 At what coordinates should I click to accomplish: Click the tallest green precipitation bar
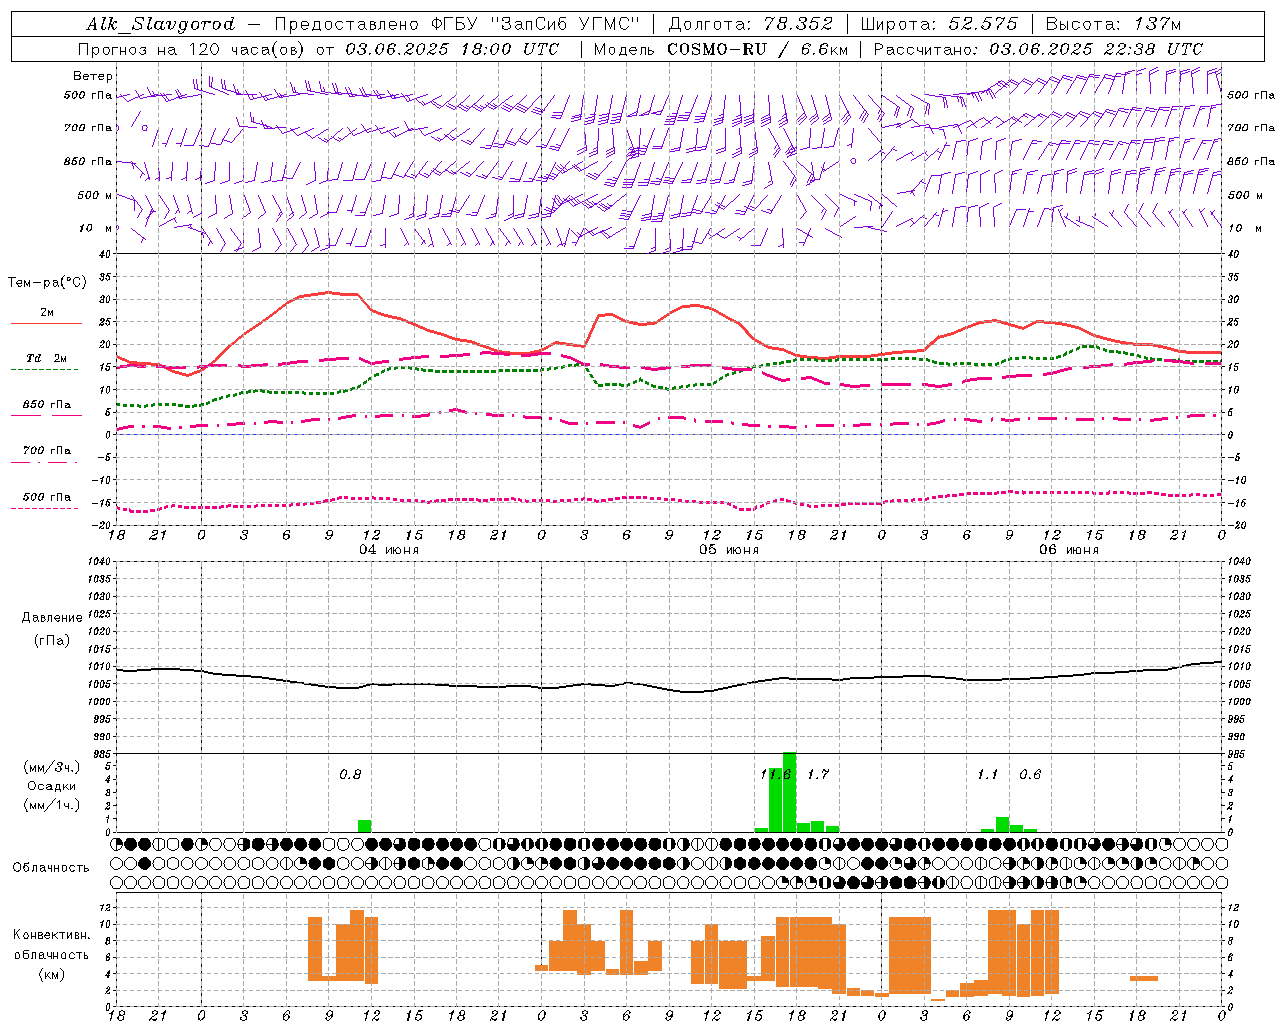click(x=789, y=792)
